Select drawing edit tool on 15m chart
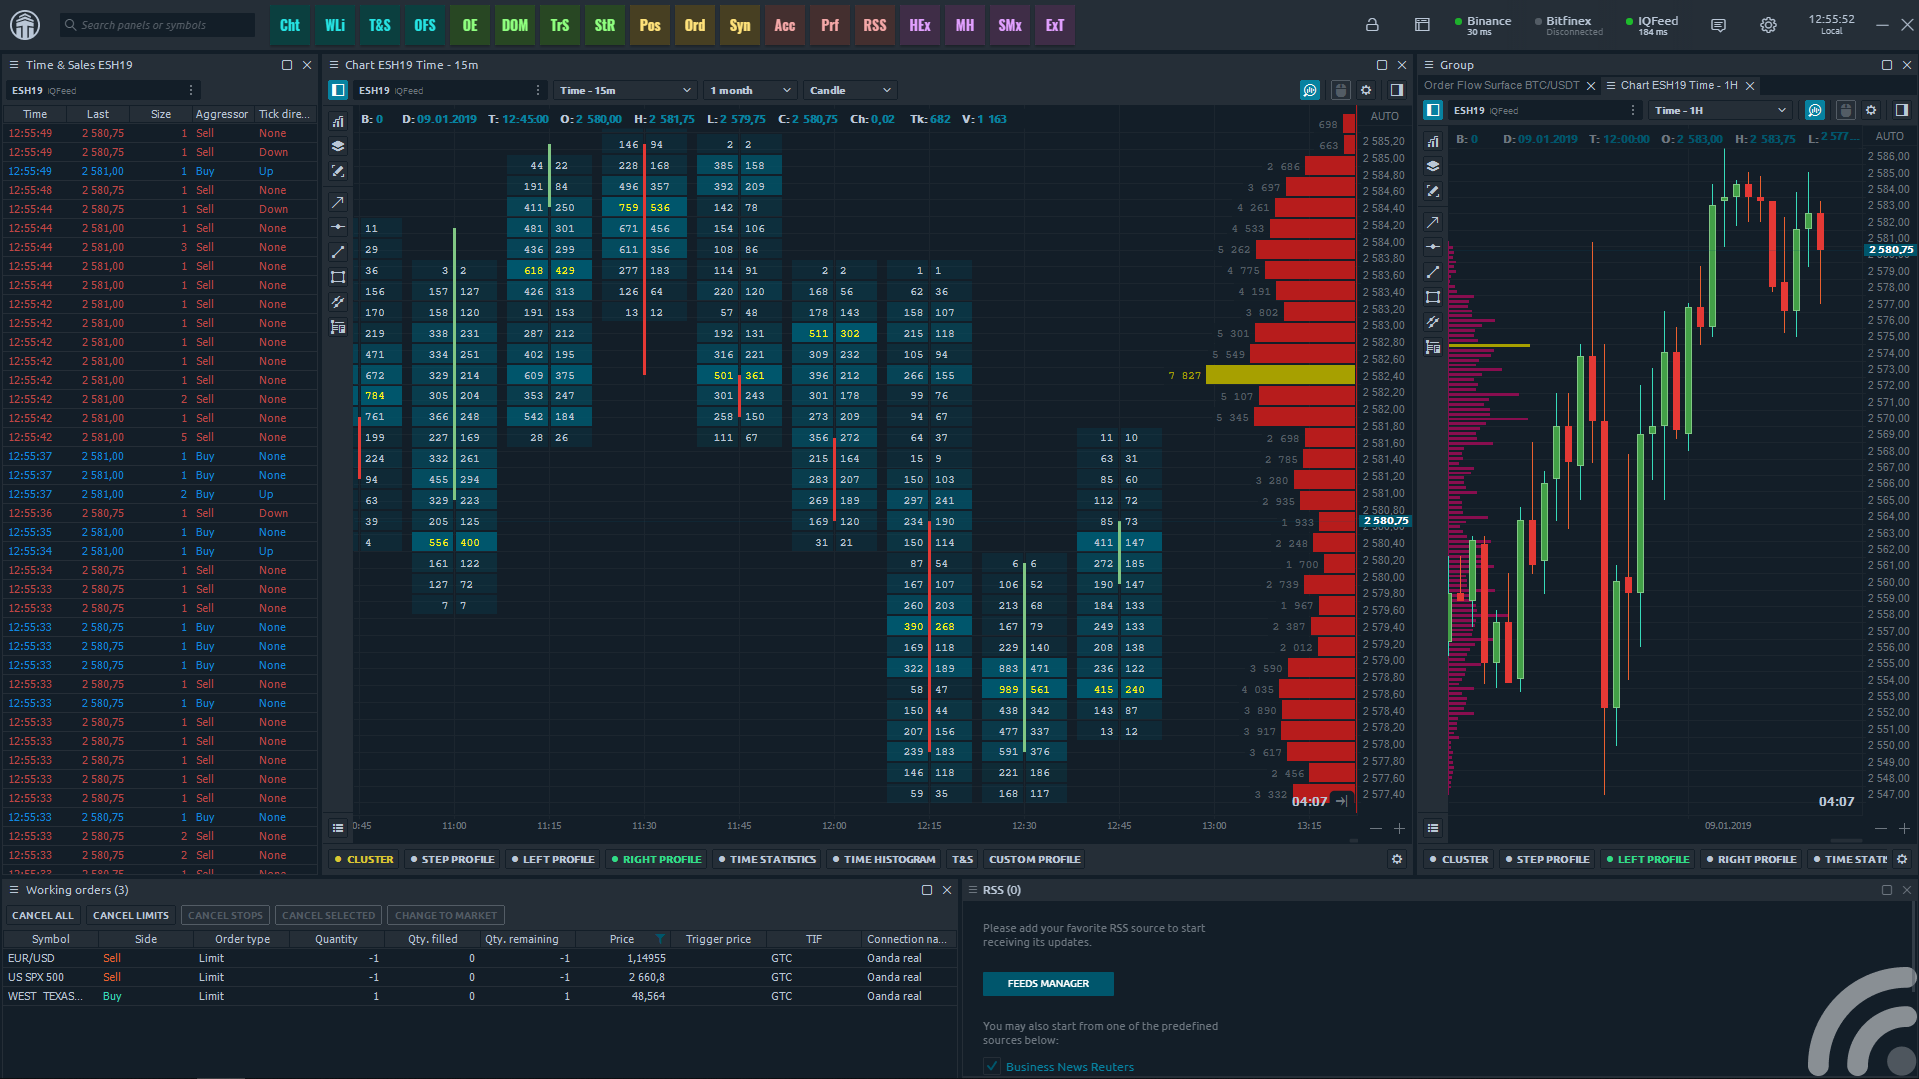 (338, 171)
